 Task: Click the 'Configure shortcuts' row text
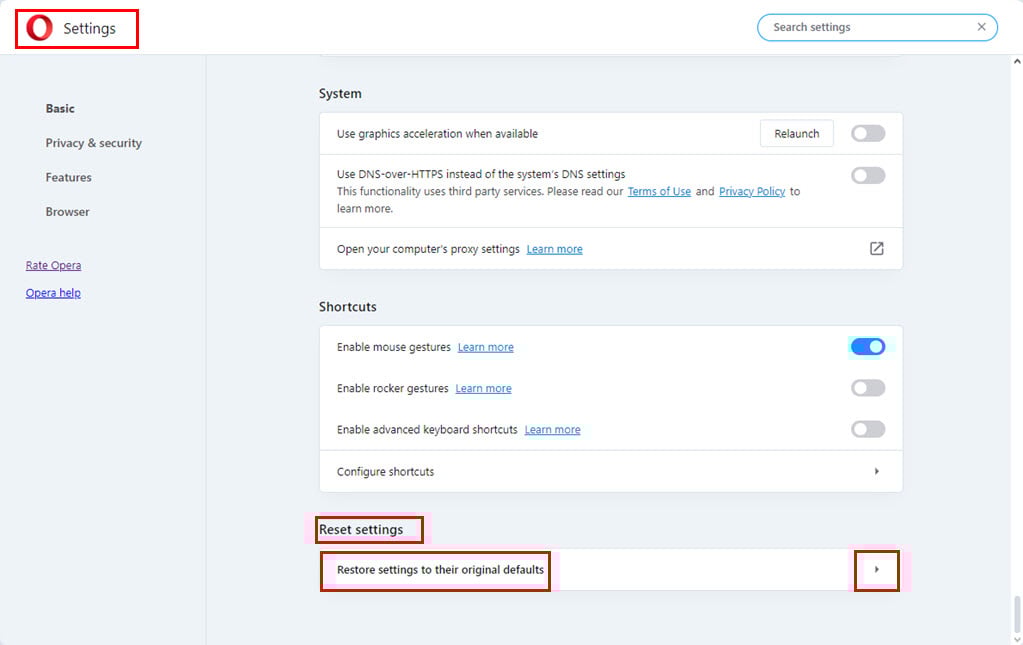[386, 472]
